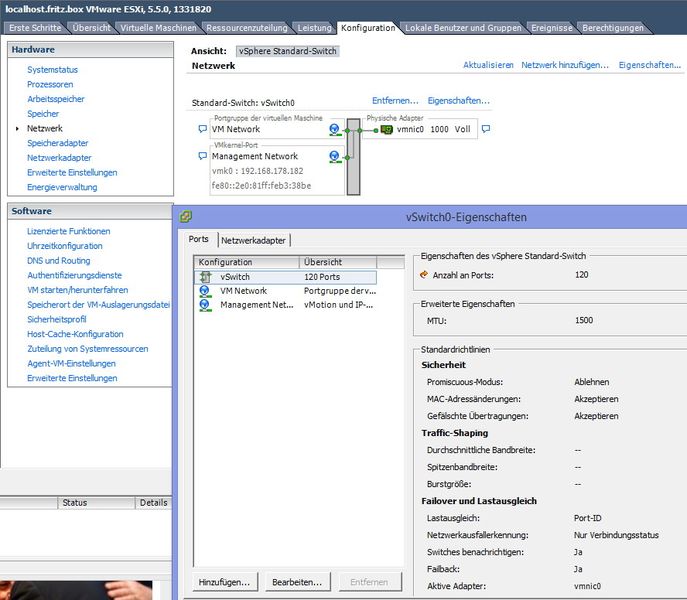The image size is (687, 600).
Task: Open Speicheradapter in Hardware panel
Action: coord(57,143)
